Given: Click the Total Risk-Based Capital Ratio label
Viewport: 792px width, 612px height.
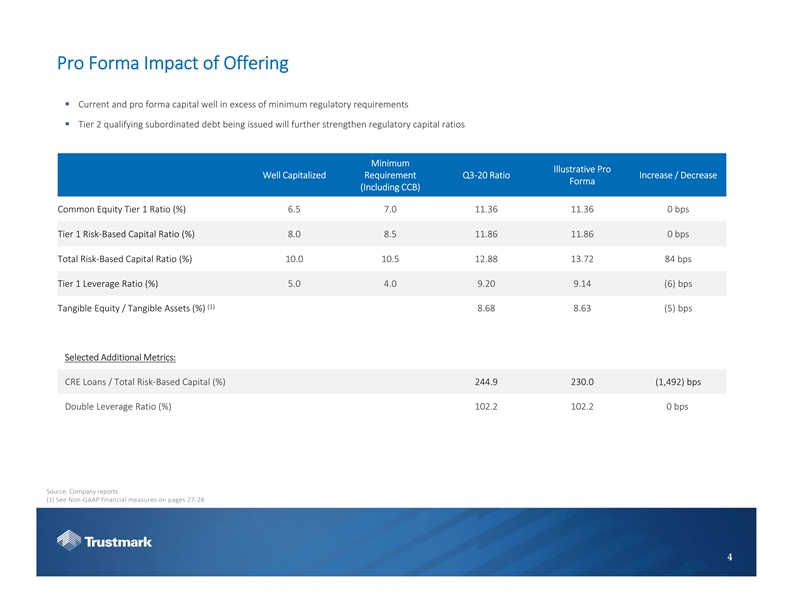Looking at the screenshot, I should [x=125, y=259].
